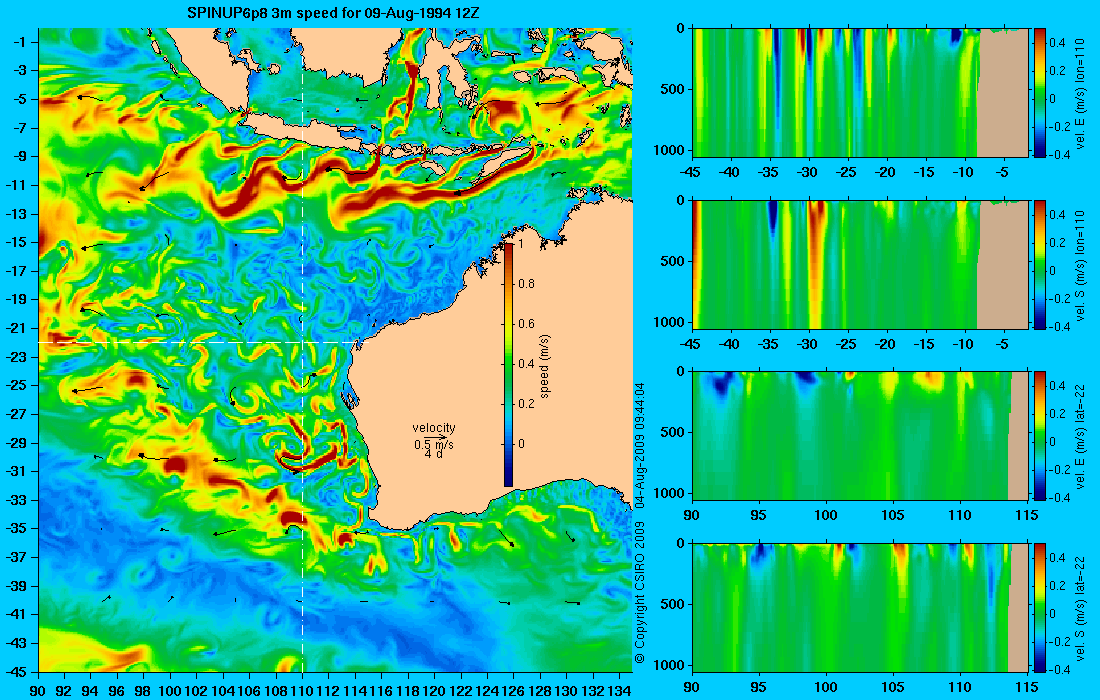Click the 0.8 tick on the speed colorbar
This screenshot has height=700, width=1100.
pos(525,283)
